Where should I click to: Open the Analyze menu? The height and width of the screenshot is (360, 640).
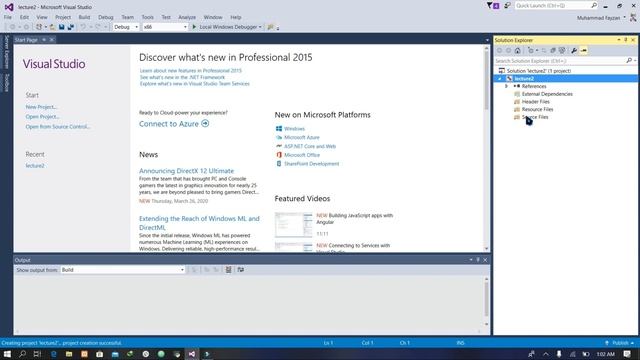point(187,17)
